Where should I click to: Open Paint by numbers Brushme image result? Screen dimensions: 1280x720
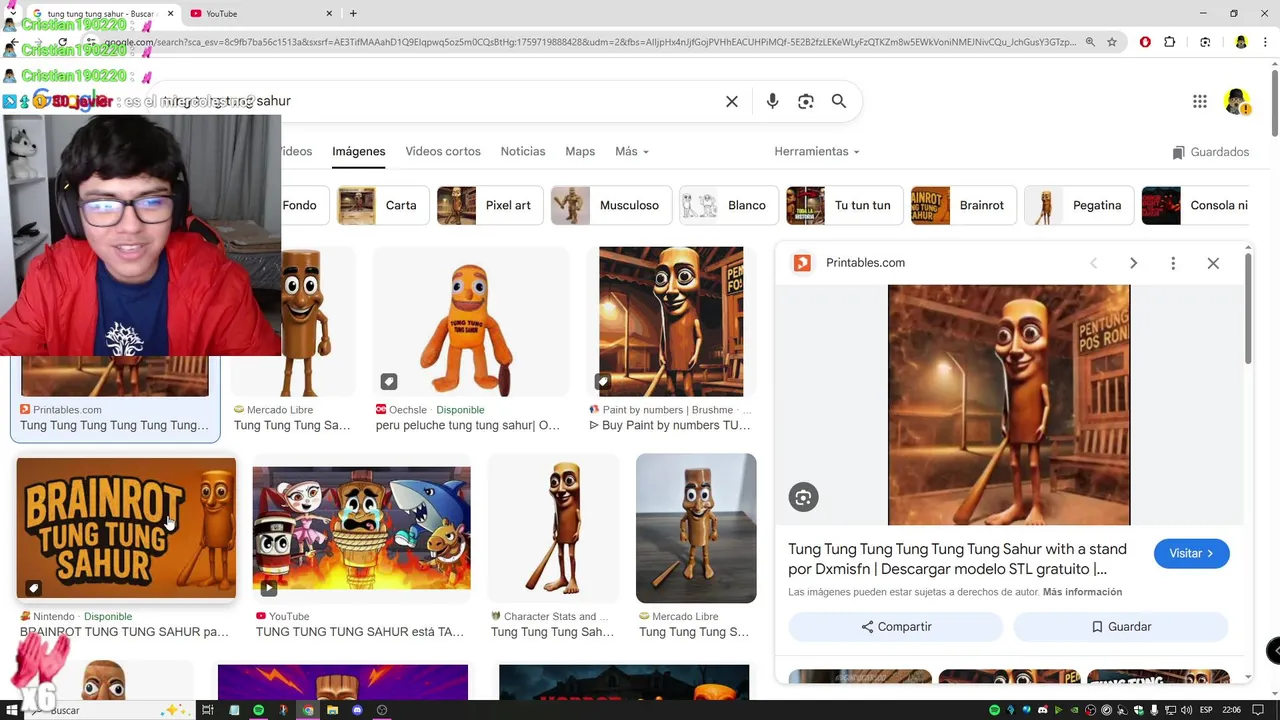[671, 321]
